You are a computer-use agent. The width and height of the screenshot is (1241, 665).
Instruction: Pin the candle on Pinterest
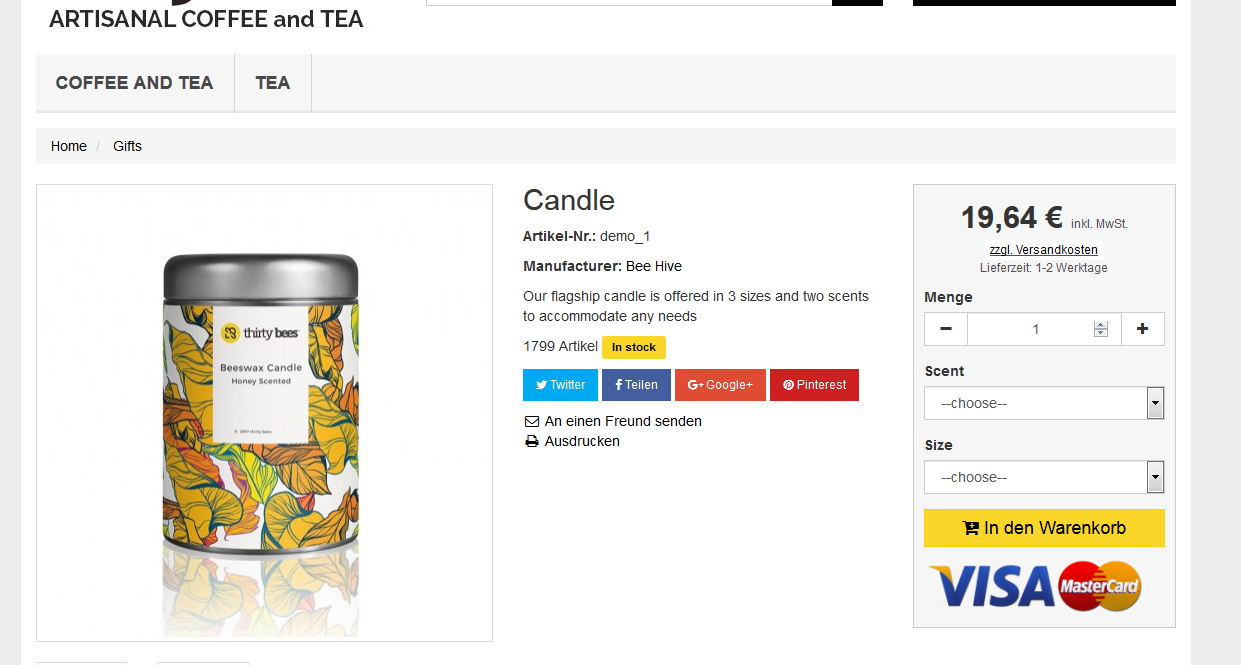814,385
